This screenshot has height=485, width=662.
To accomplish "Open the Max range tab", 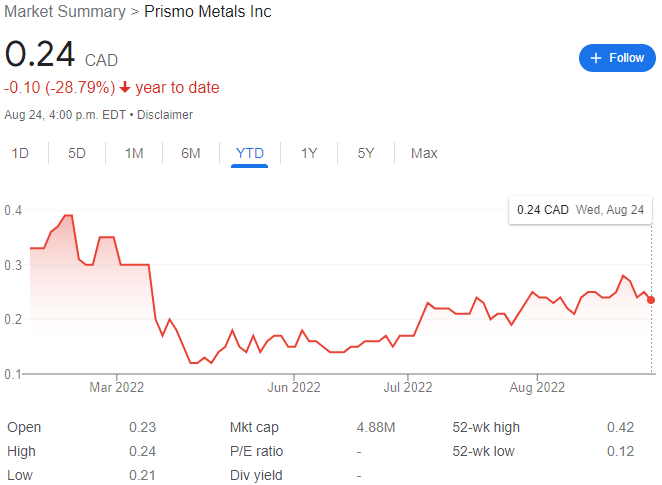I will 424,153.
